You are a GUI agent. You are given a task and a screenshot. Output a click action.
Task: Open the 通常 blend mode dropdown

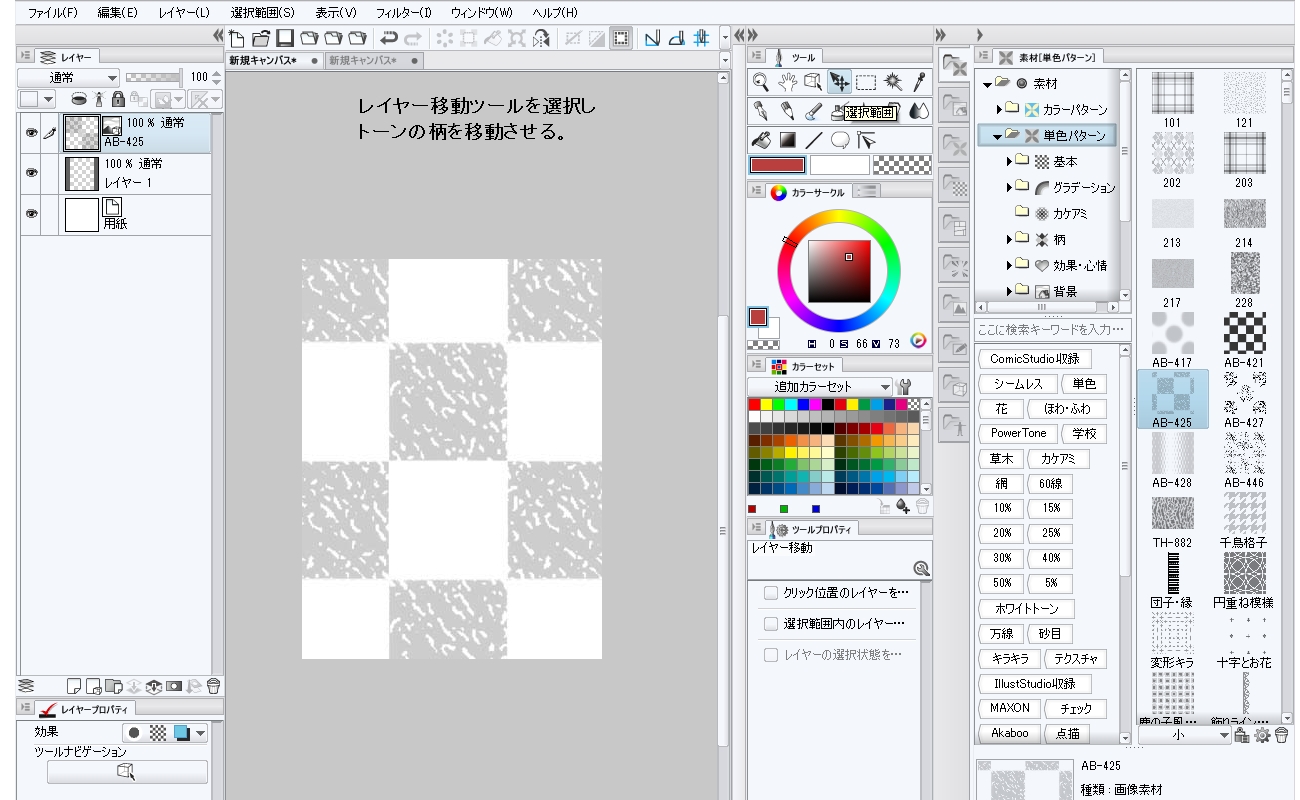69,77
